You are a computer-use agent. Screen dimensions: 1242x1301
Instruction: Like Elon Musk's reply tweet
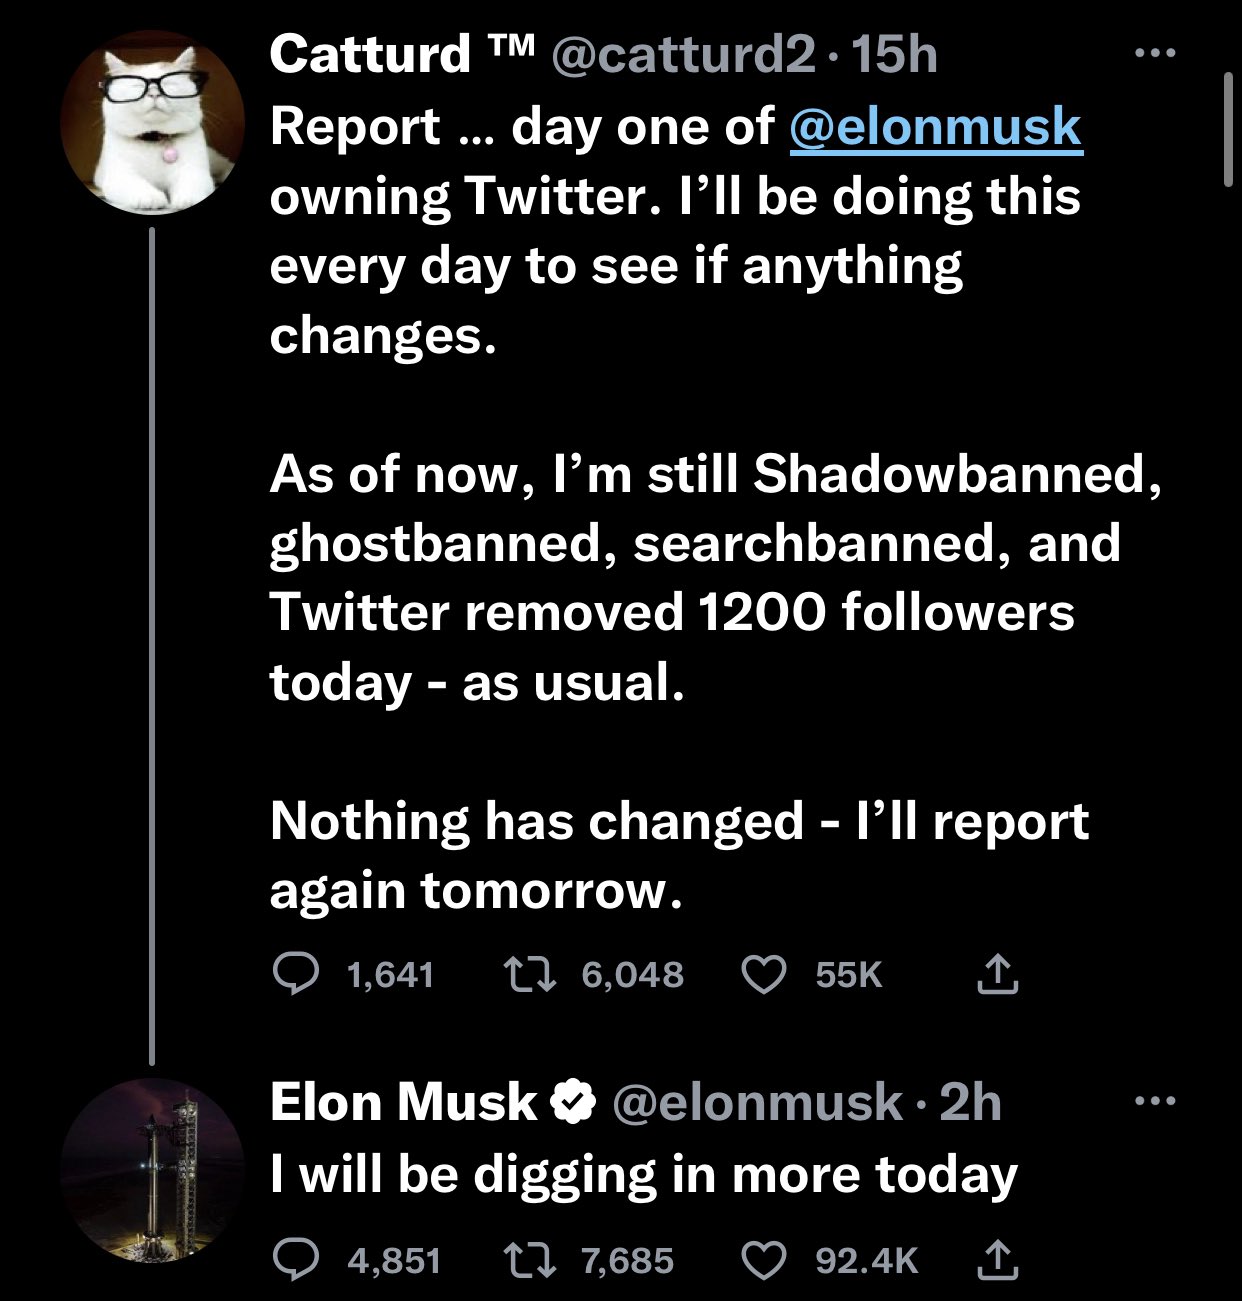[x=764, y=1259]
